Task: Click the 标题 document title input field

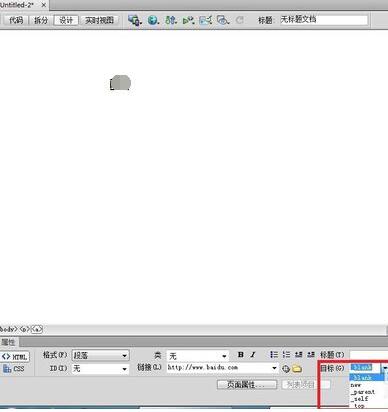Action: pyautogui.click(x=324, y=20)
